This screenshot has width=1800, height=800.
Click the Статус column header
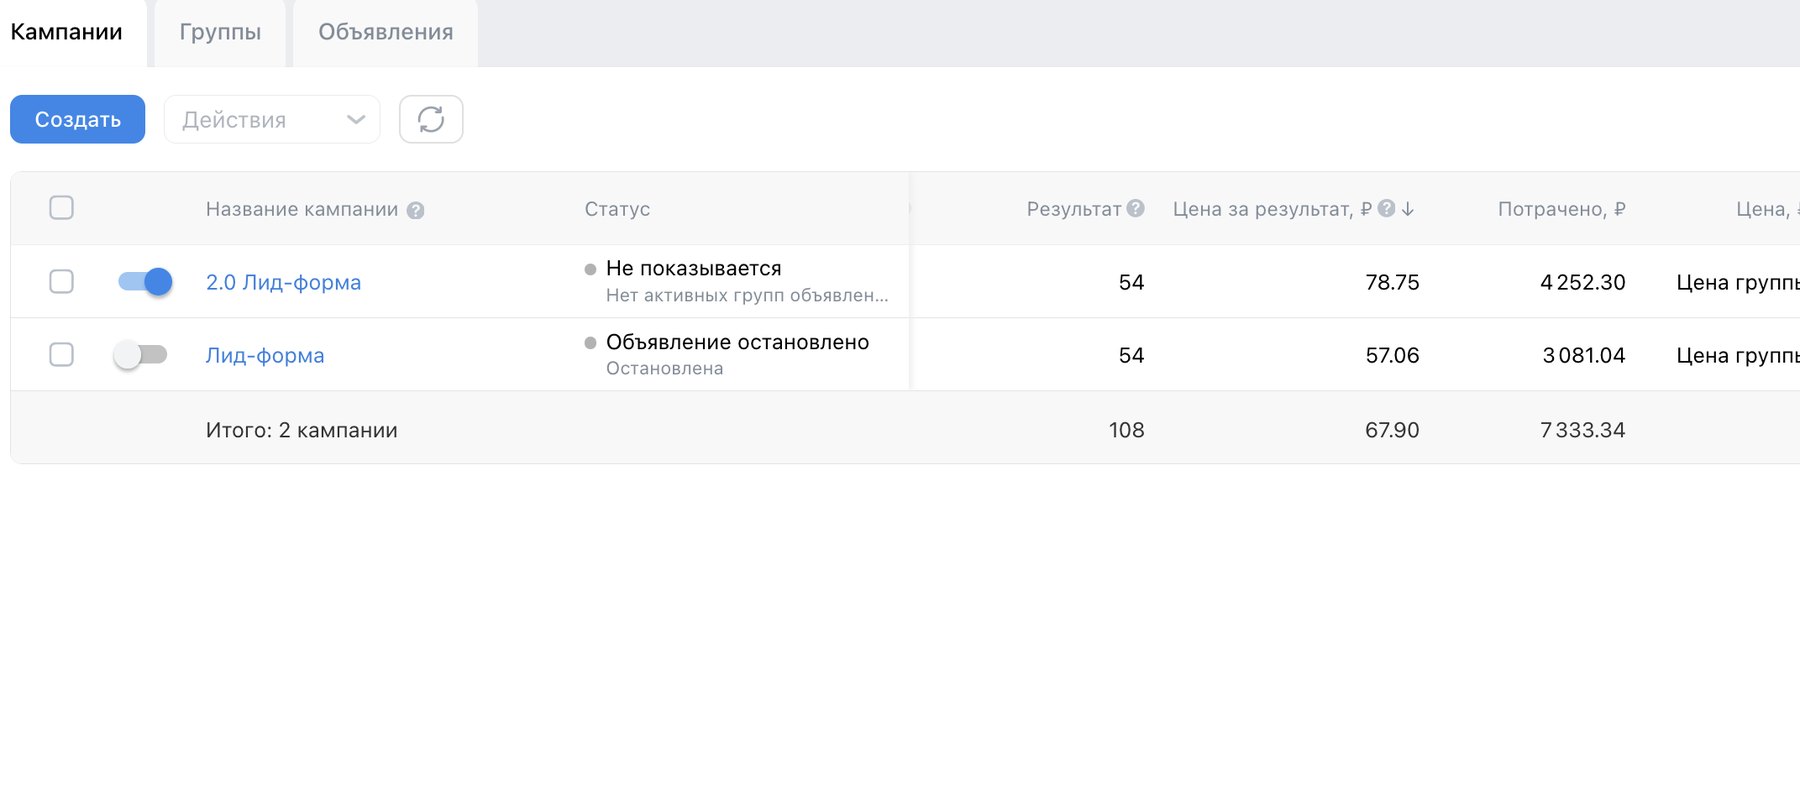[617, 209]
